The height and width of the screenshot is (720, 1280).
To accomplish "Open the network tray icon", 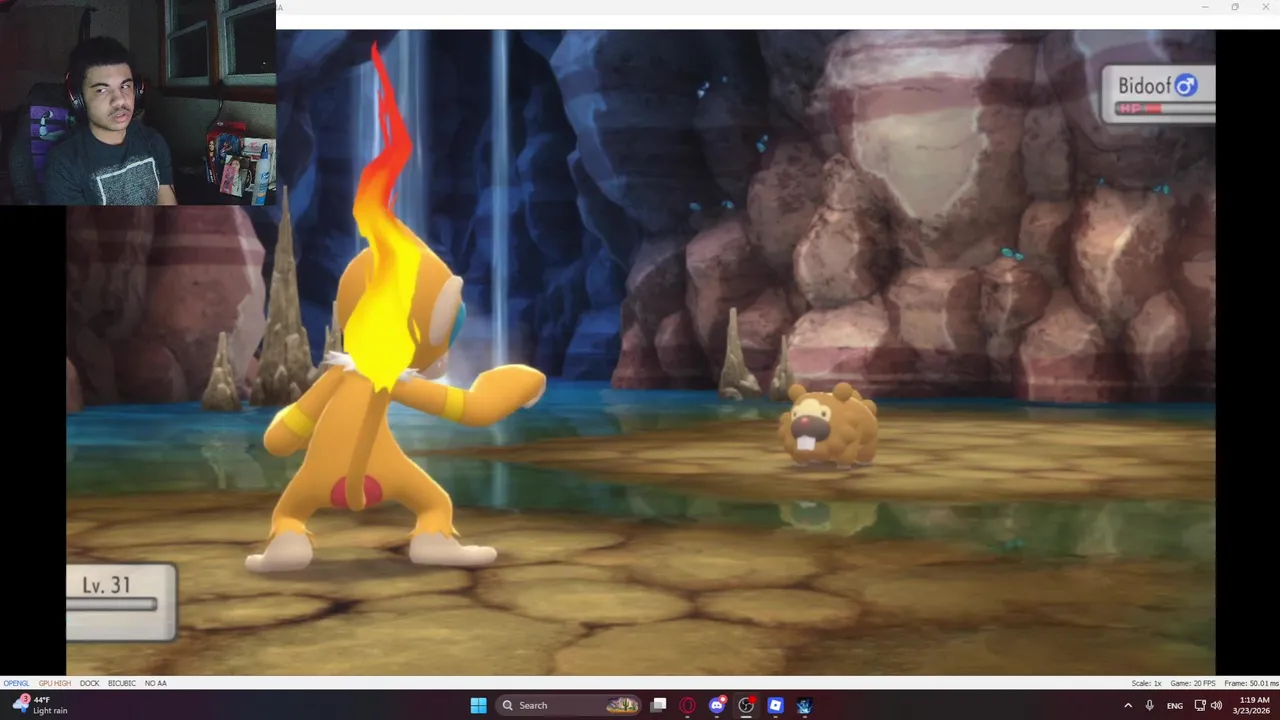I will tap(1200, 705).
